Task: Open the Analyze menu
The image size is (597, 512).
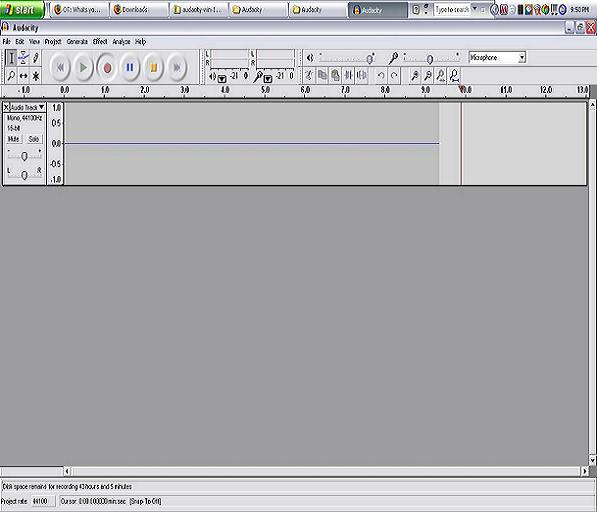Action: pyautogui.click(x=121, y=41)
